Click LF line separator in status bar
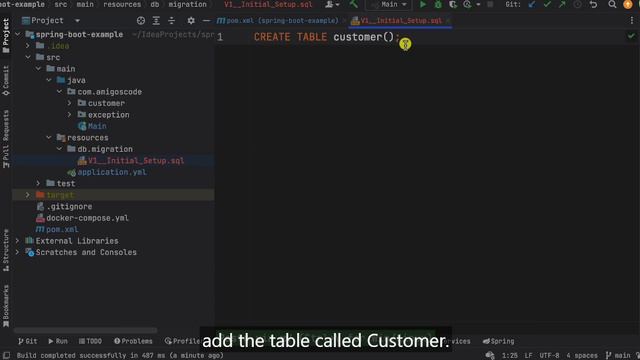Screen dimensions: 640x360 pyautogui.click(x=528, y=356)
